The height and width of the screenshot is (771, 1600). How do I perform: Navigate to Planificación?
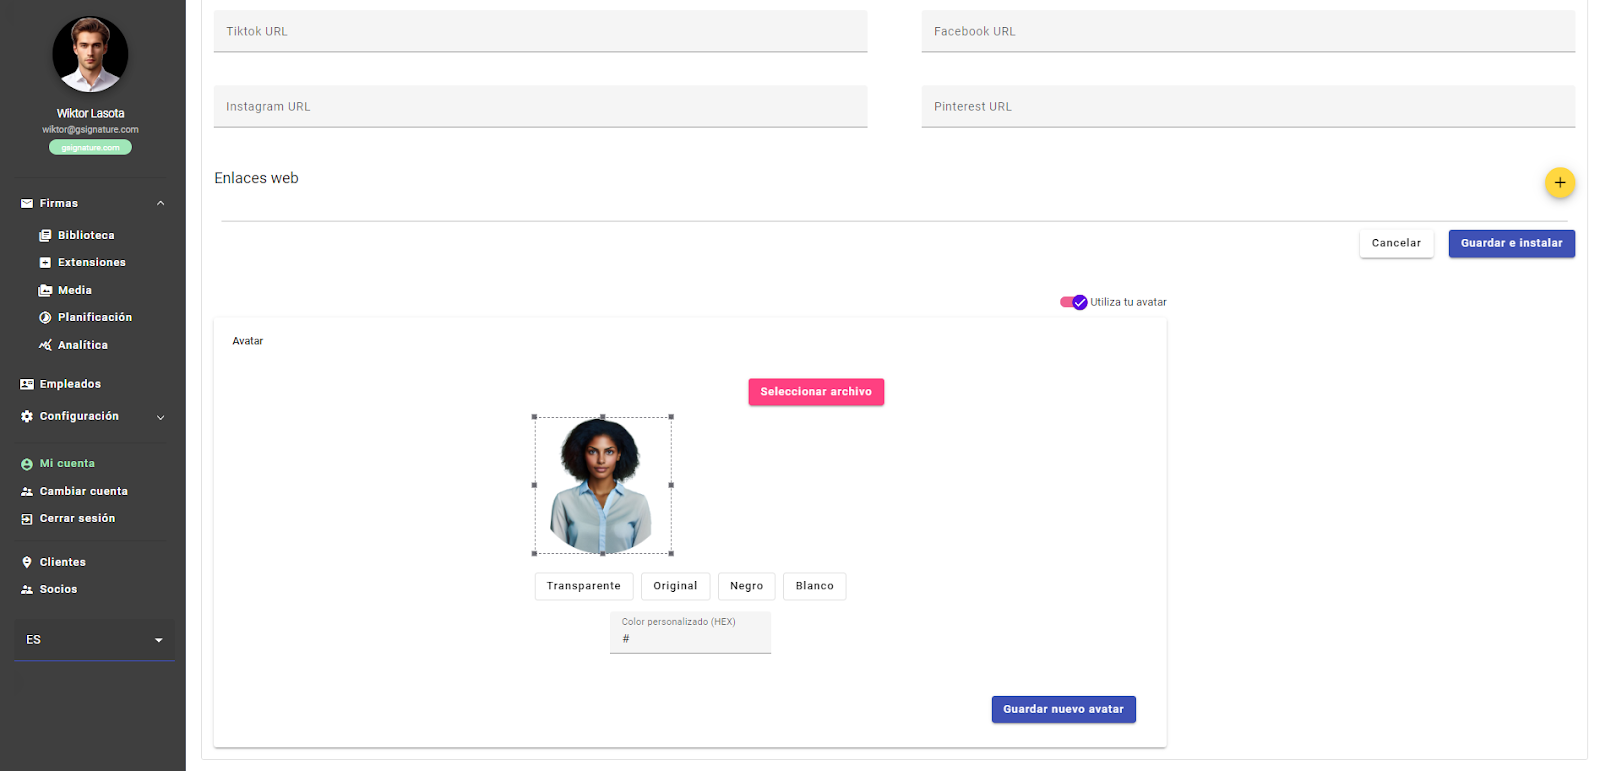click(95, 317)
